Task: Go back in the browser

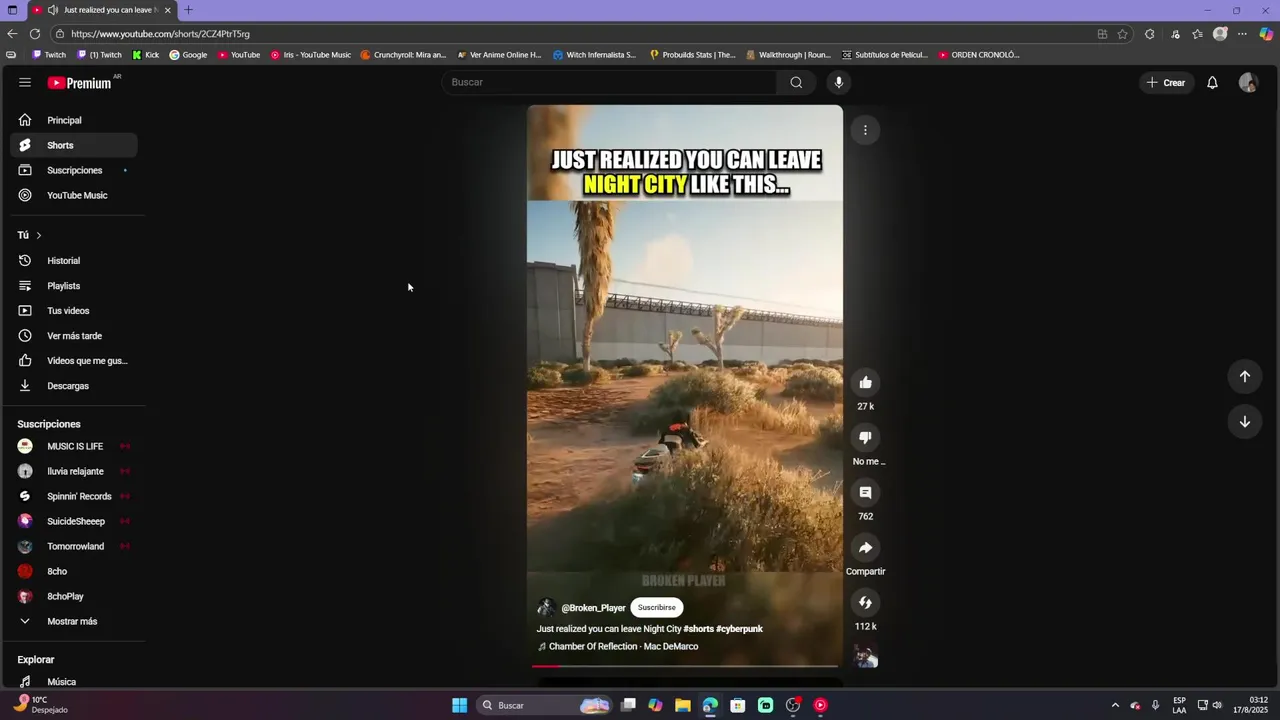Action: pyautogui.click(x=12, y=34)
